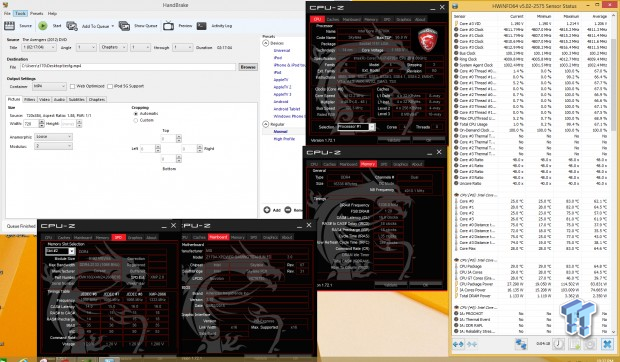Open the Angle dropdown
Viewport: 620px width, 362px height.
click(x=86, y=47)
